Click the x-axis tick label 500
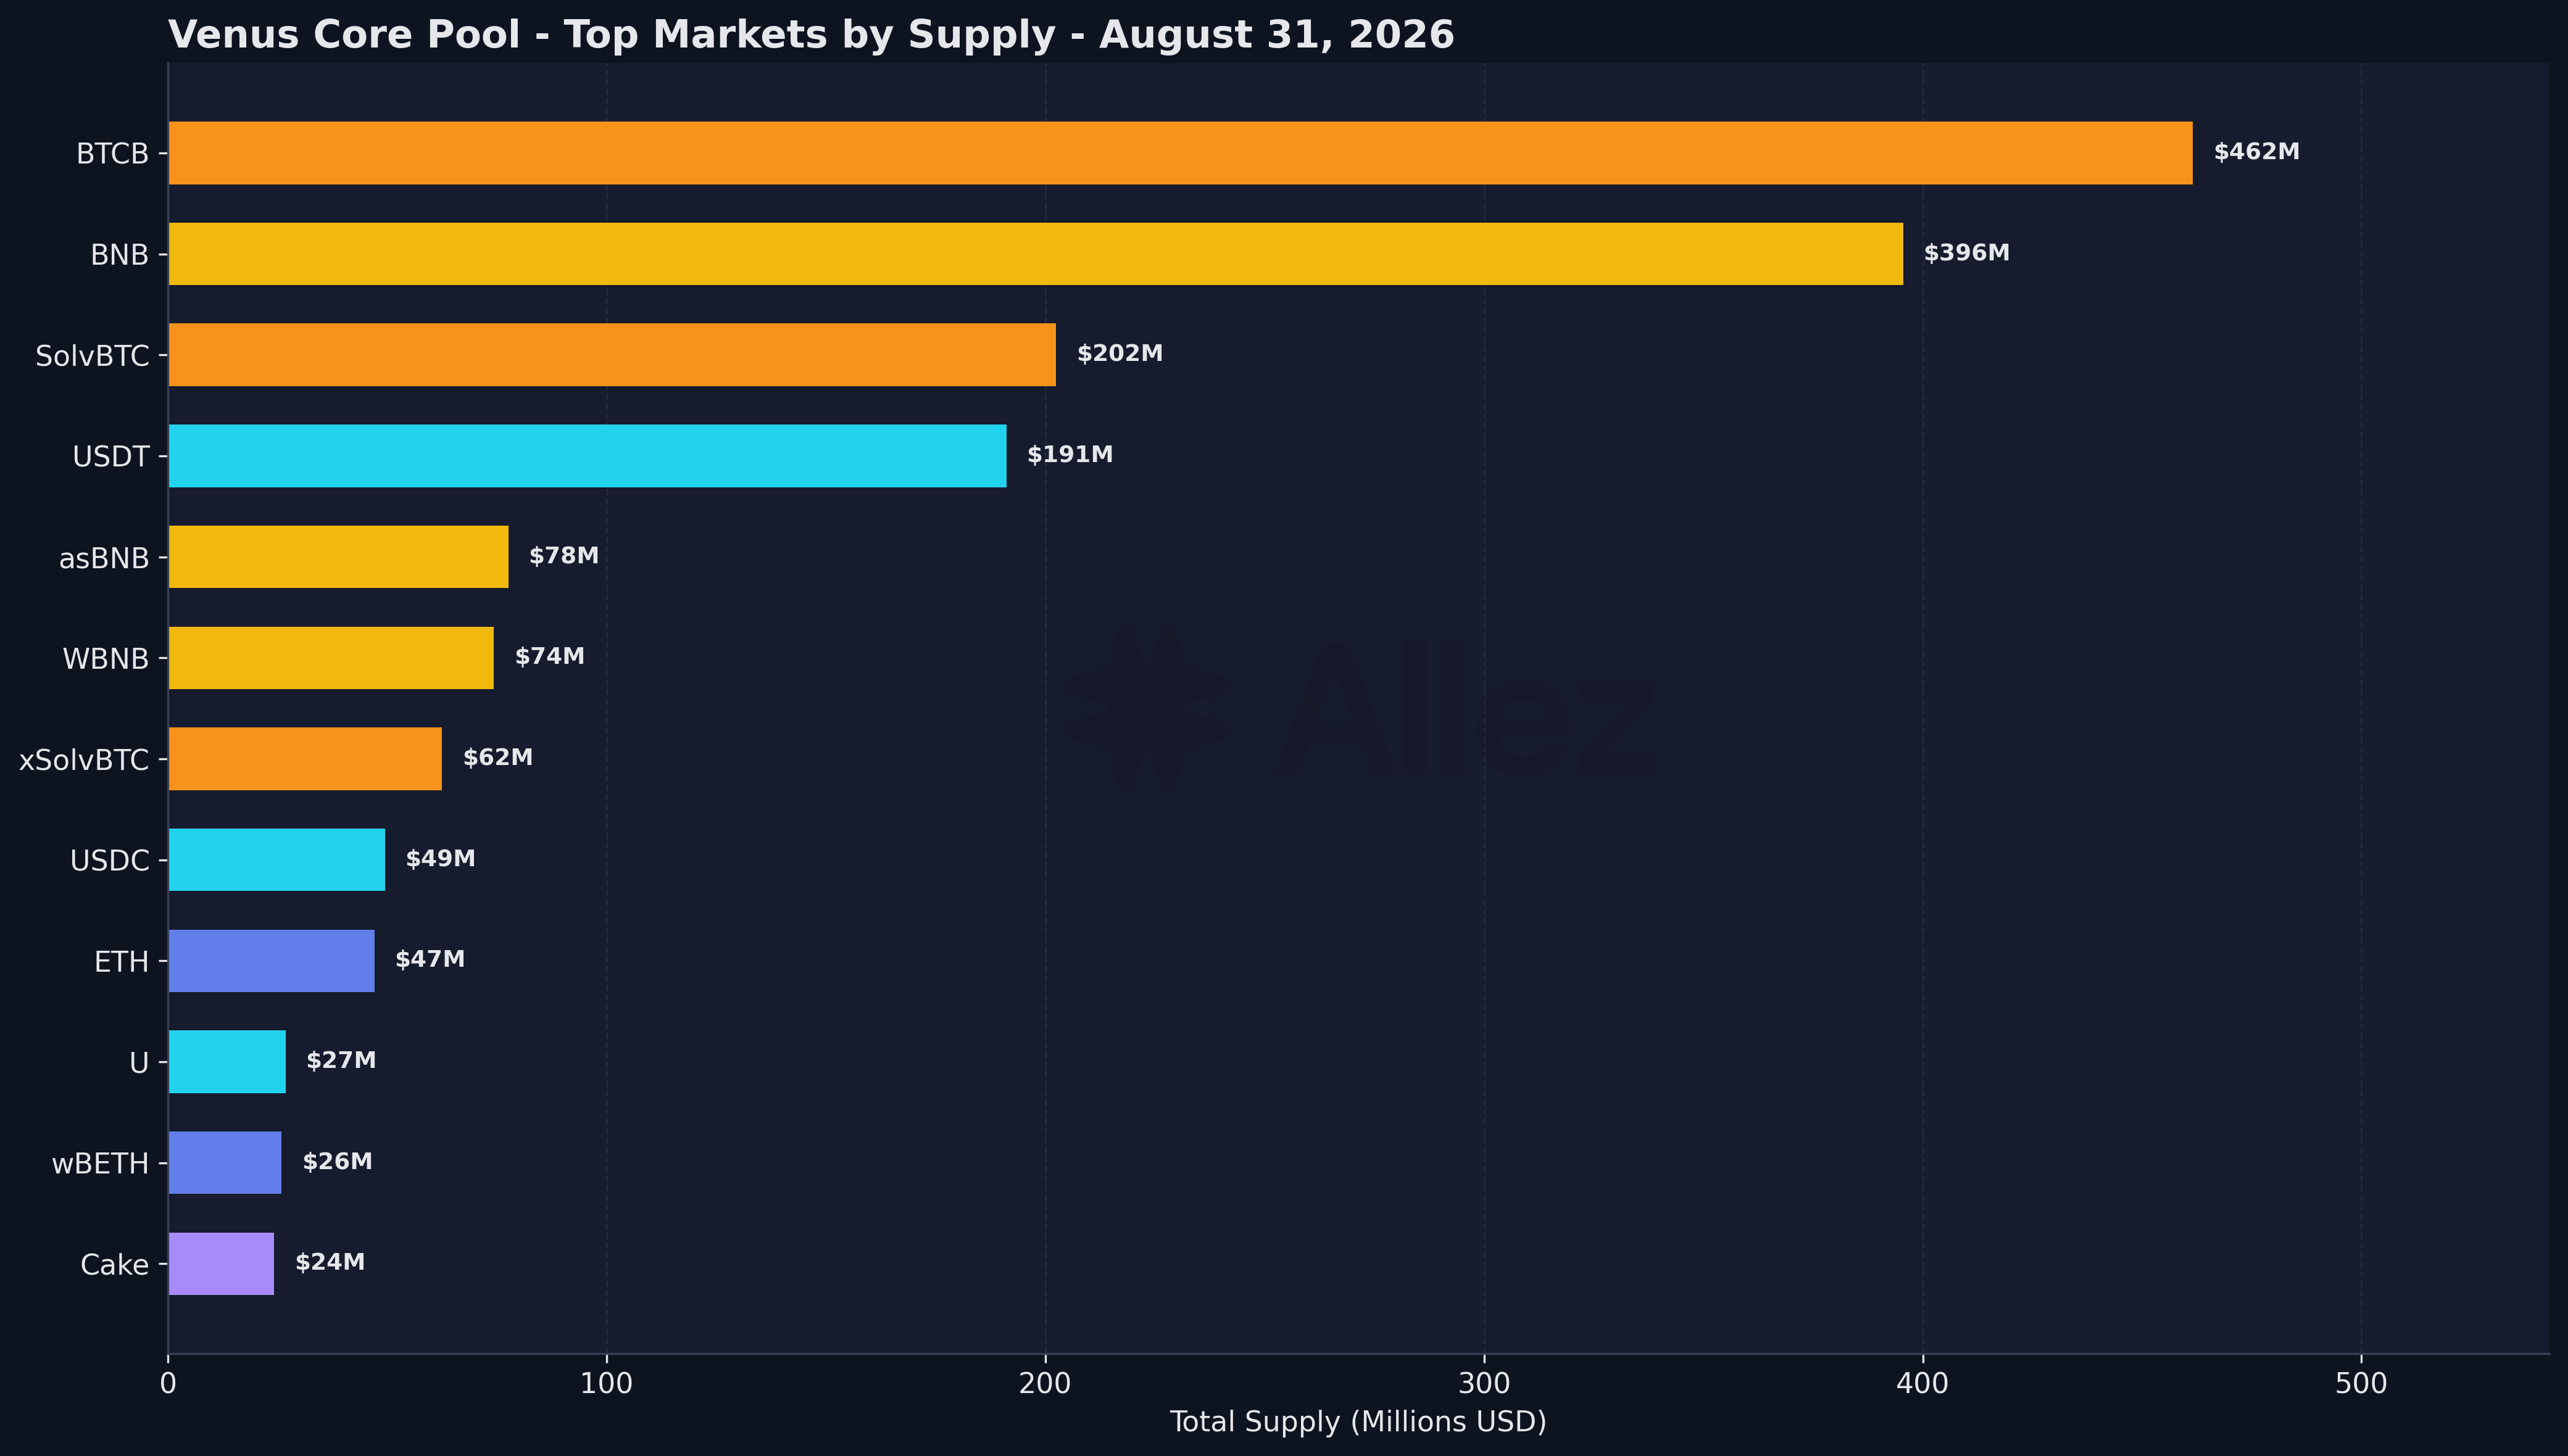The width and height of the screenshot is (2568, 1456). [x=2361, y=1384]
